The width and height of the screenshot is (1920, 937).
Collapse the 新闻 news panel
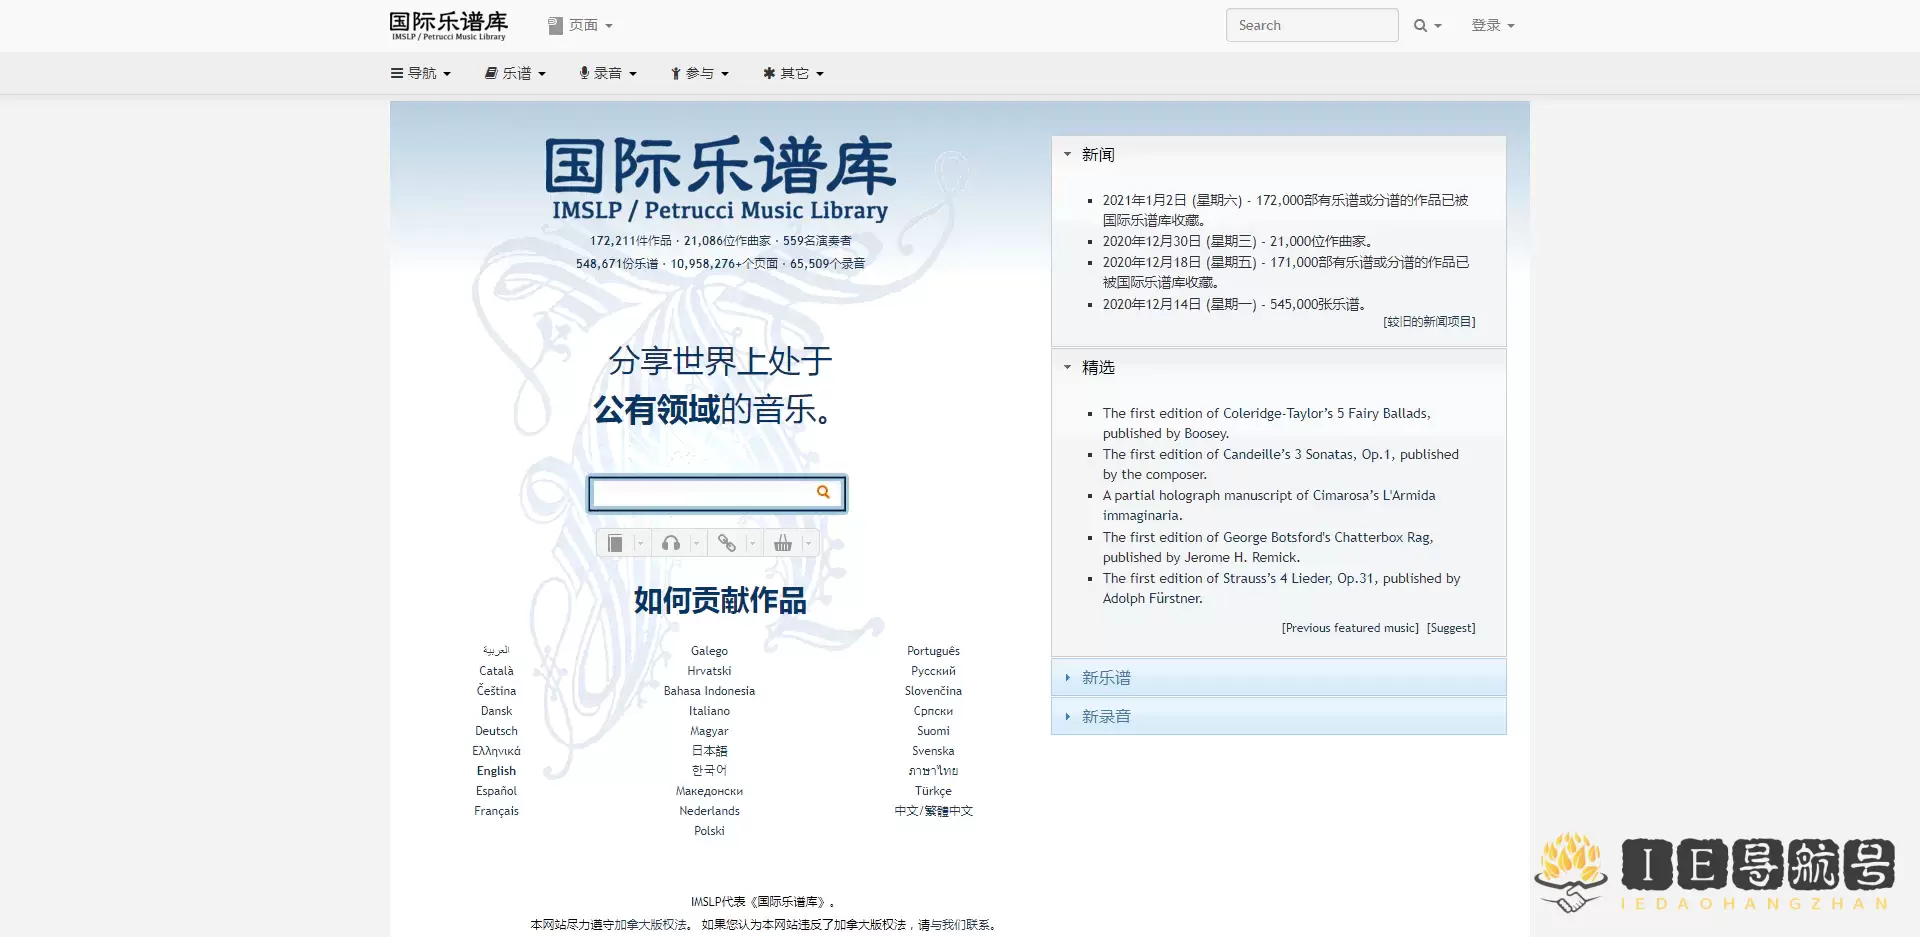point(1066,154)
